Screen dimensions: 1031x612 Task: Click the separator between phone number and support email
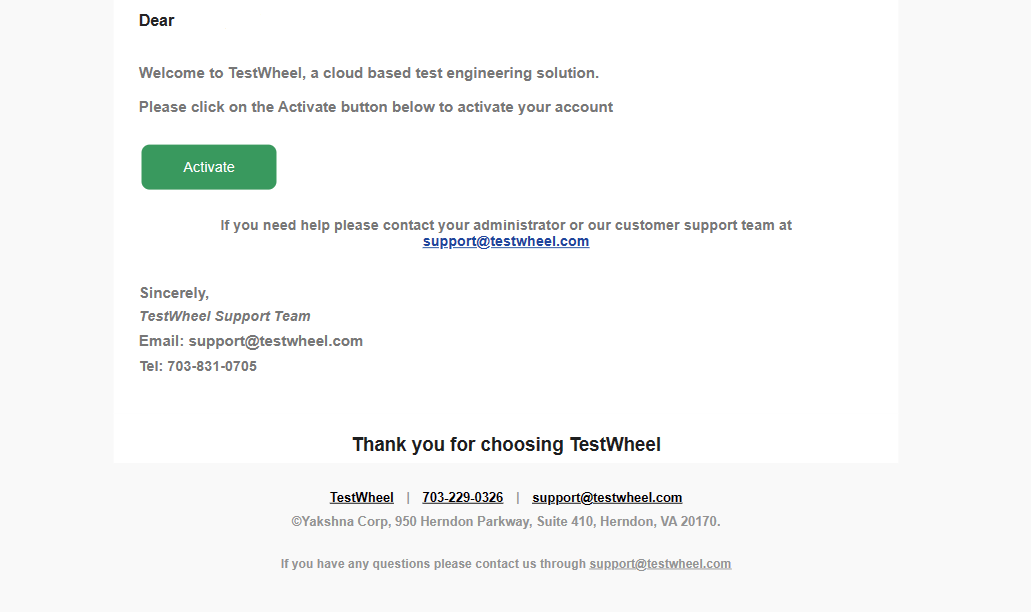point(518,497)
